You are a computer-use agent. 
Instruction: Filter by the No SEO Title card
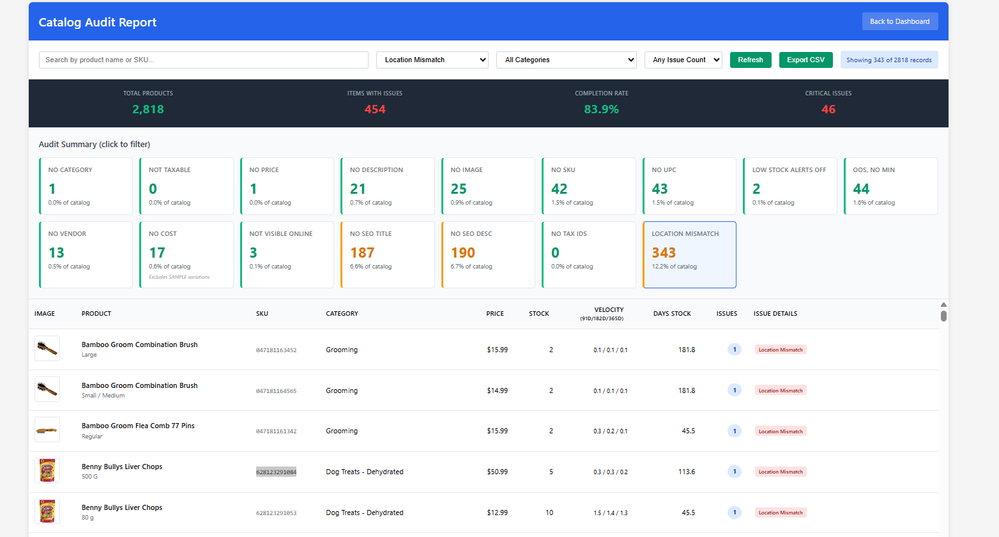(x=387, y=254)
